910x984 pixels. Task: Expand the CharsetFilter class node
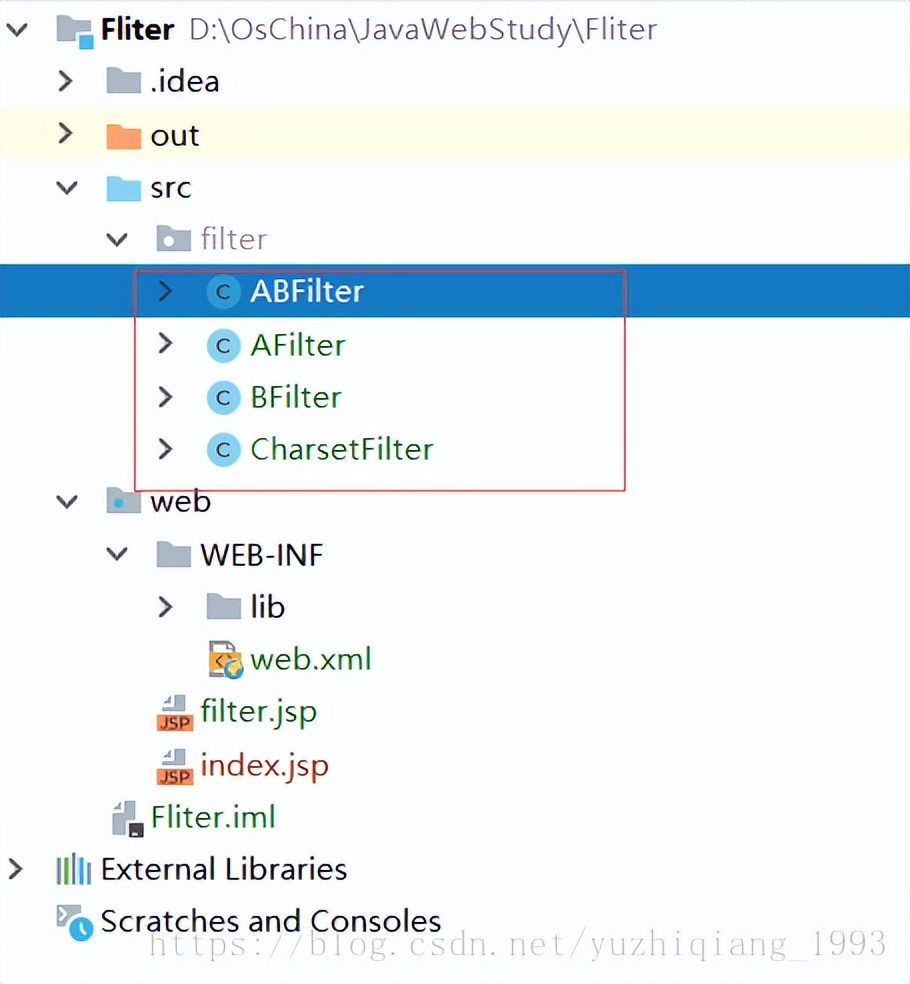click(166, 449)
